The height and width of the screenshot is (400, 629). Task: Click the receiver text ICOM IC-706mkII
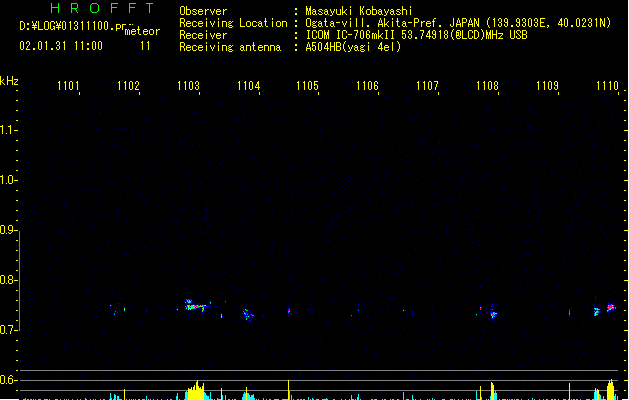[351, 35]
